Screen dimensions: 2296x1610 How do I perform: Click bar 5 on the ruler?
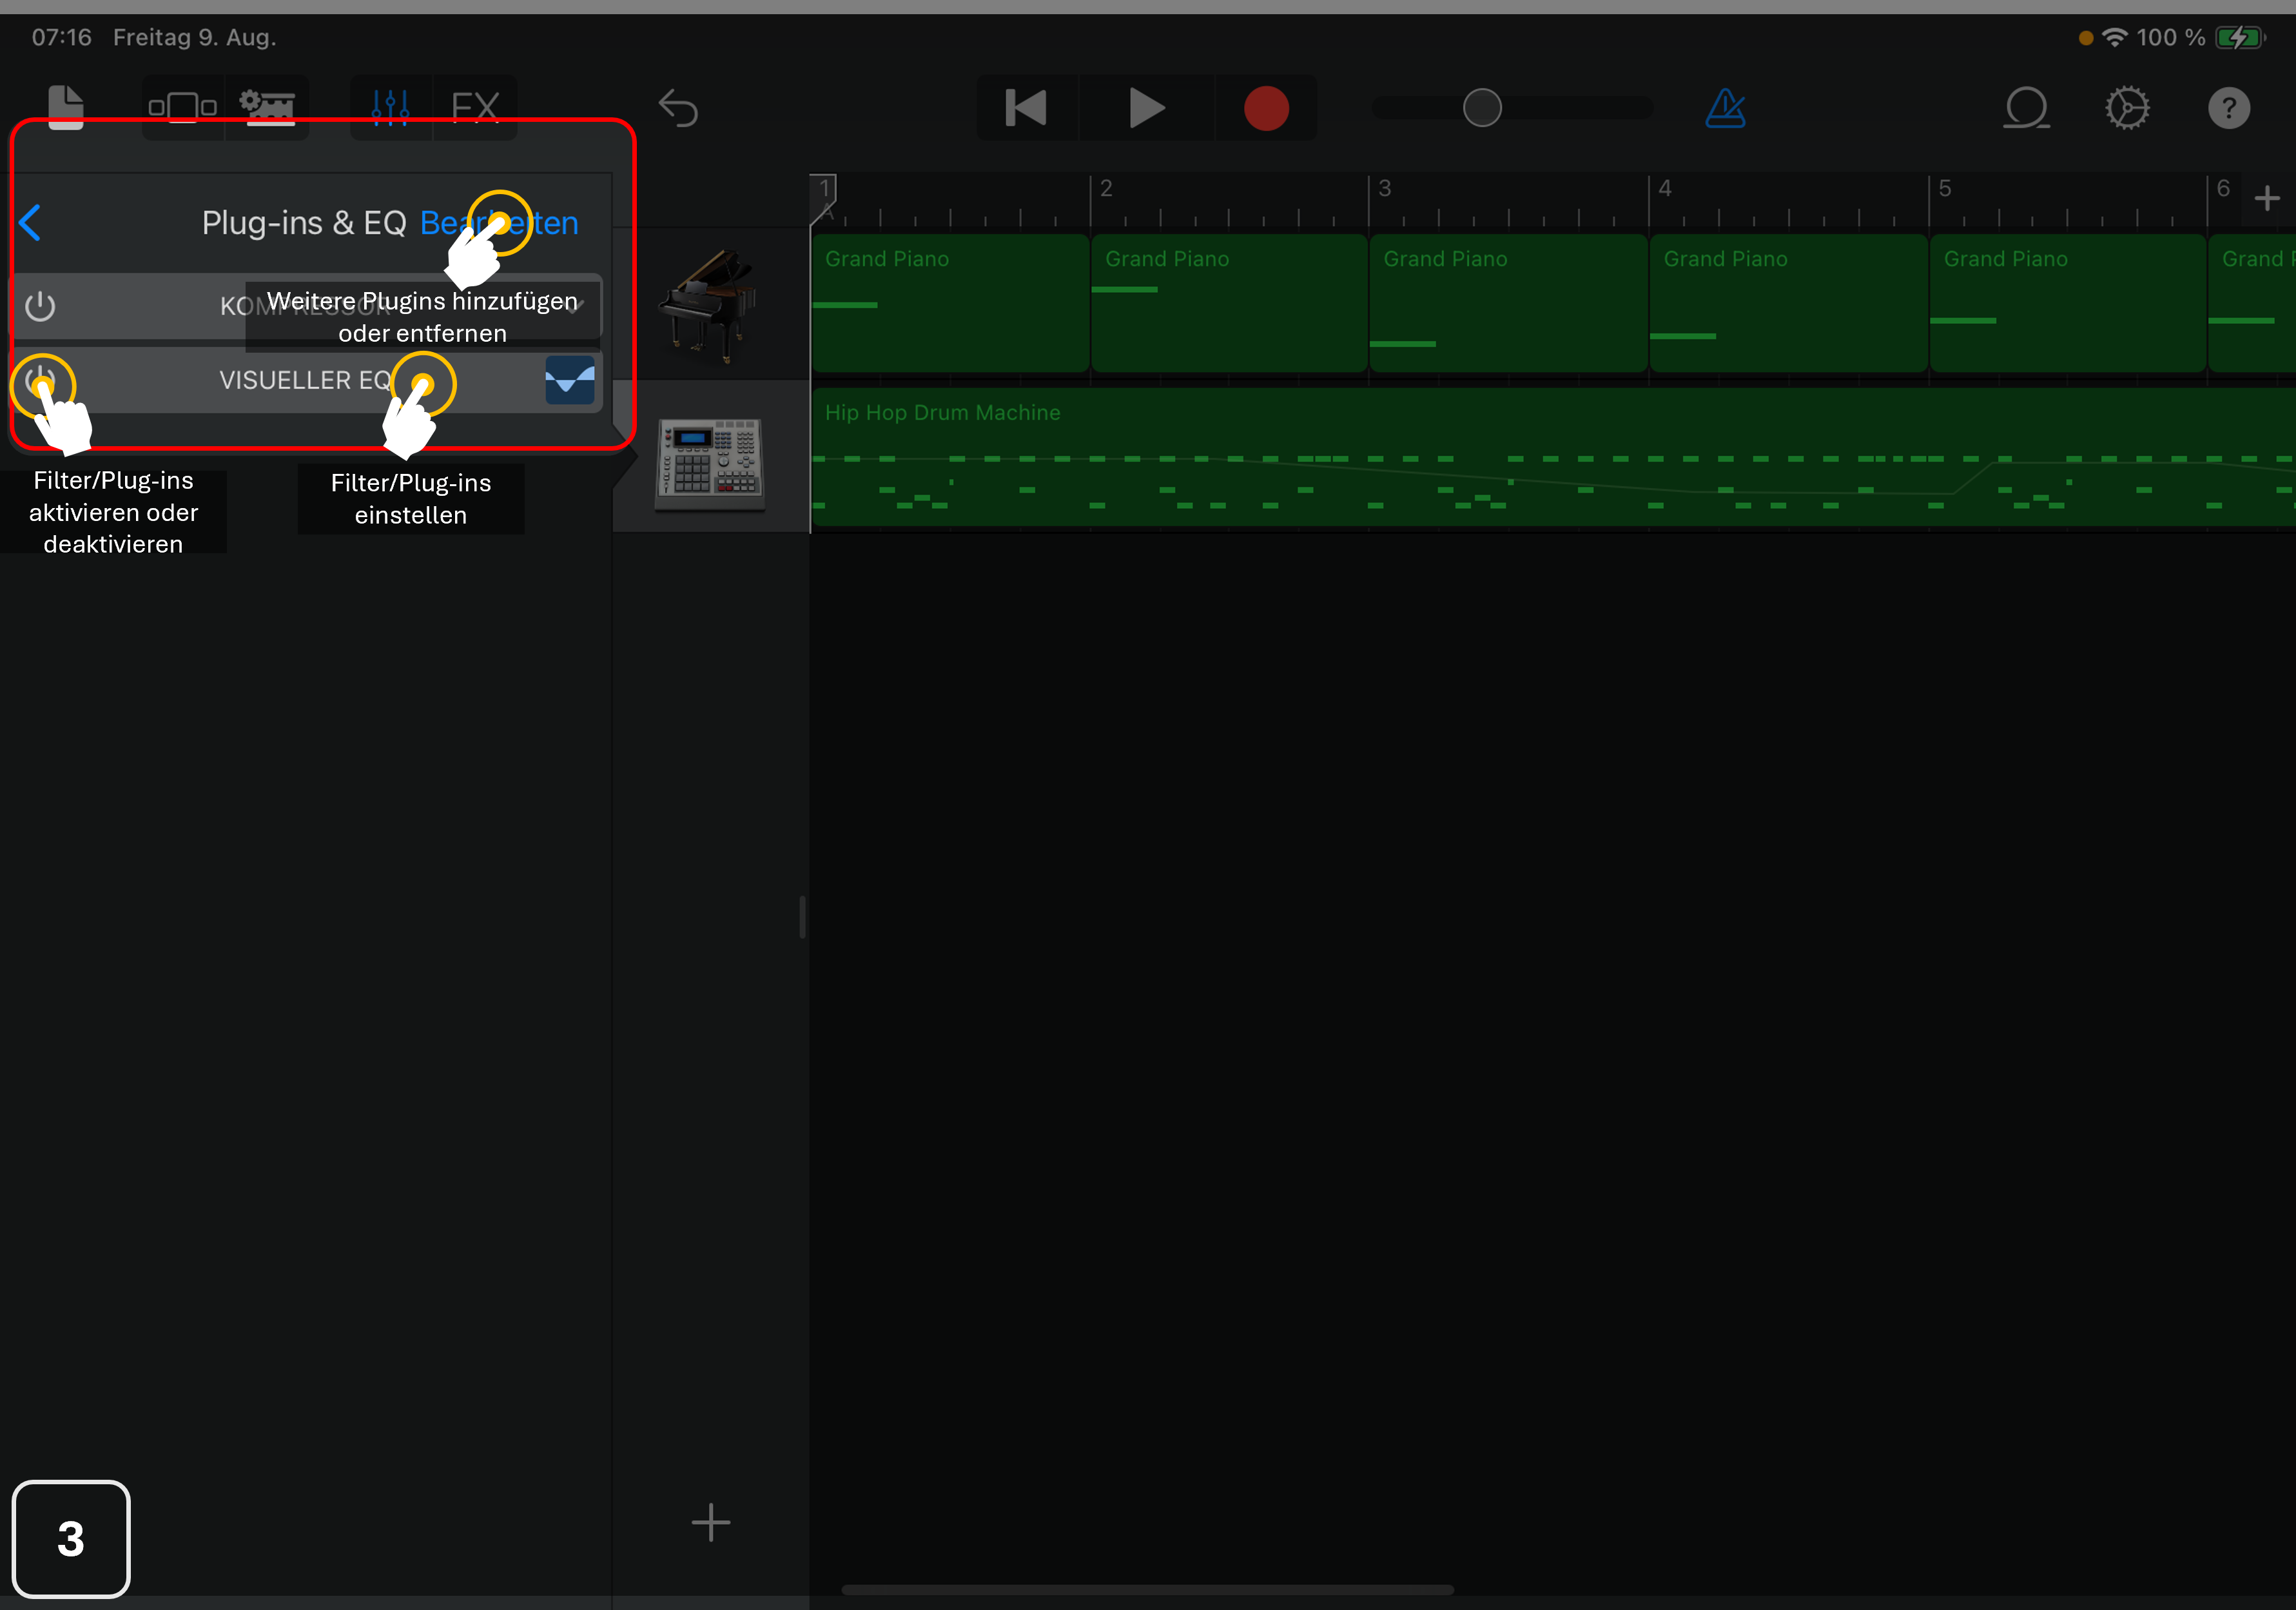[1945, 188]
